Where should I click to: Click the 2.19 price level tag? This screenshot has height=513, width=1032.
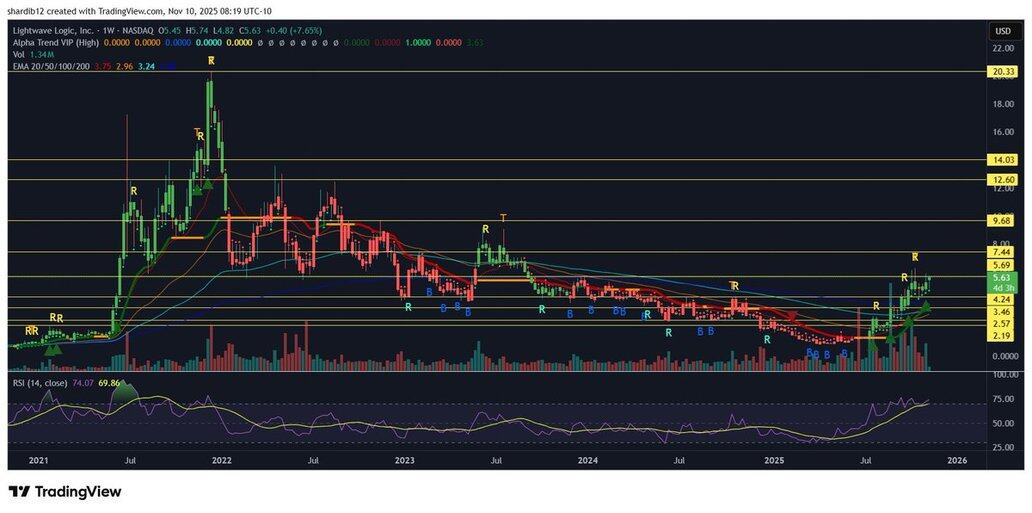(x=1003, y=337)
